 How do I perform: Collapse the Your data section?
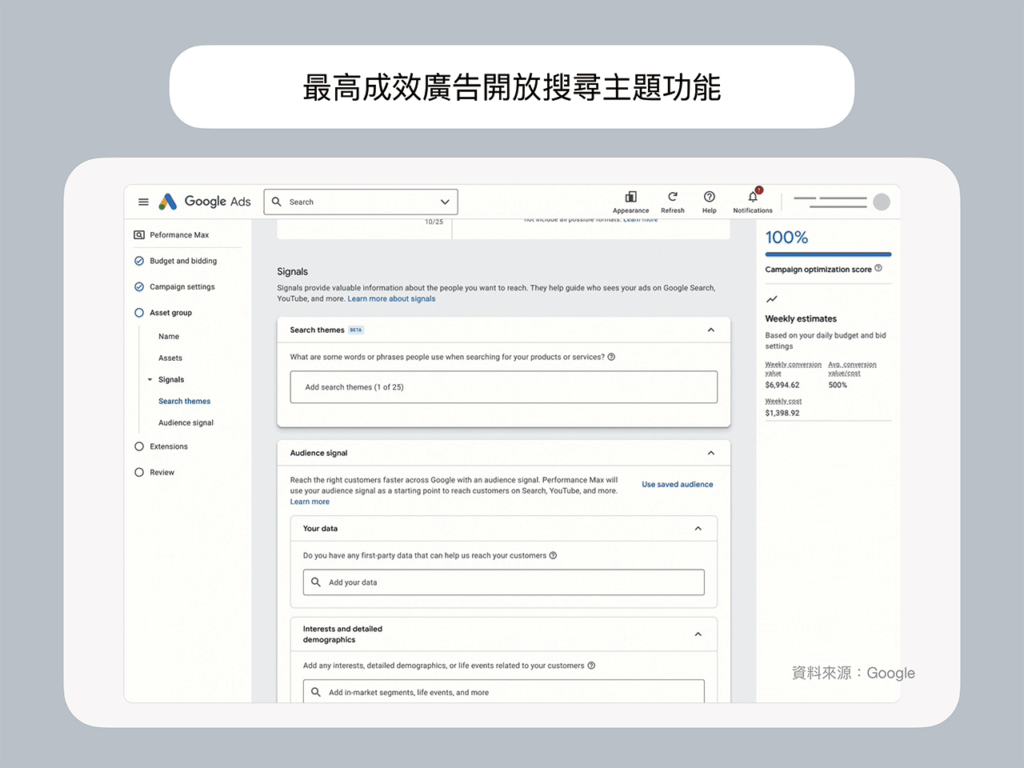pos(698,529)
